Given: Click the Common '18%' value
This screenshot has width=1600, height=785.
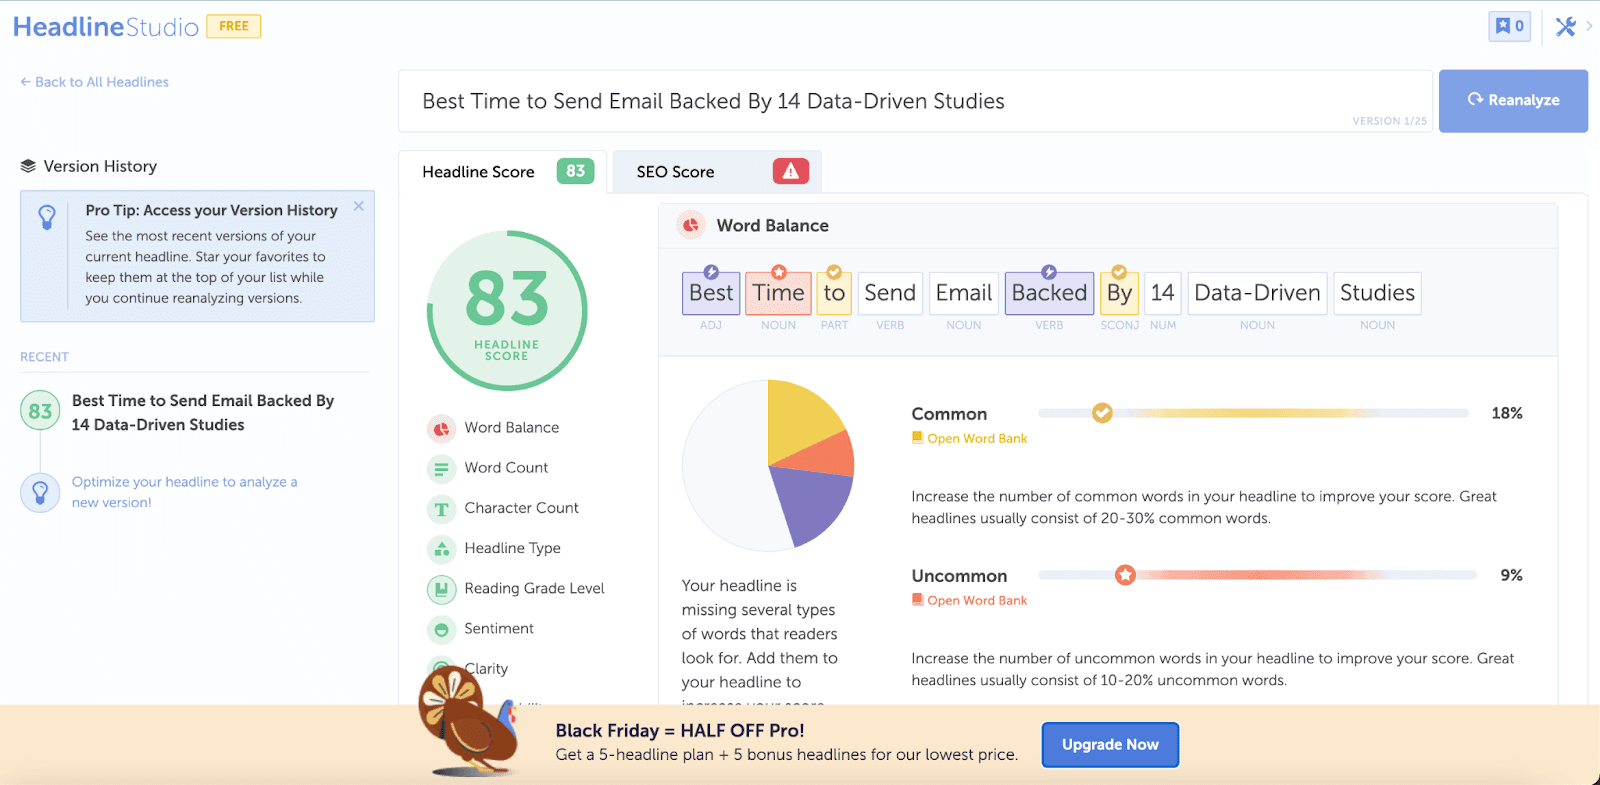Looking at the screenshot, I should click(1507, 413).
